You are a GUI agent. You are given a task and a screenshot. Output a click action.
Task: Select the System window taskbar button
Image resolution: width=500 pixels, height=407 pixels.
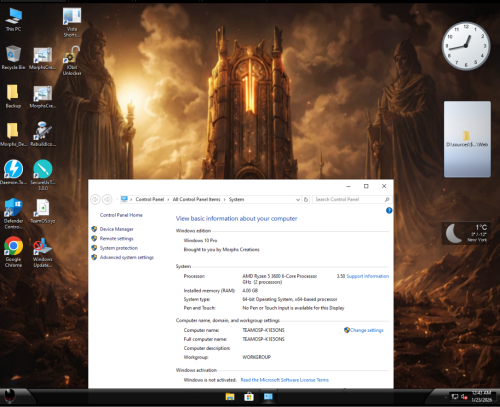268,397
